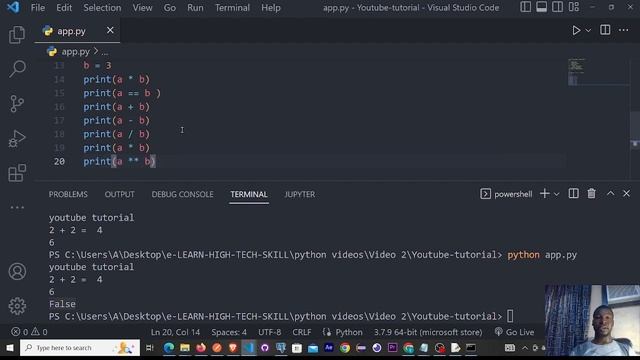Select the app.py editor tab
The height and width of the screenshot is (360, 640).
[77, 31]
